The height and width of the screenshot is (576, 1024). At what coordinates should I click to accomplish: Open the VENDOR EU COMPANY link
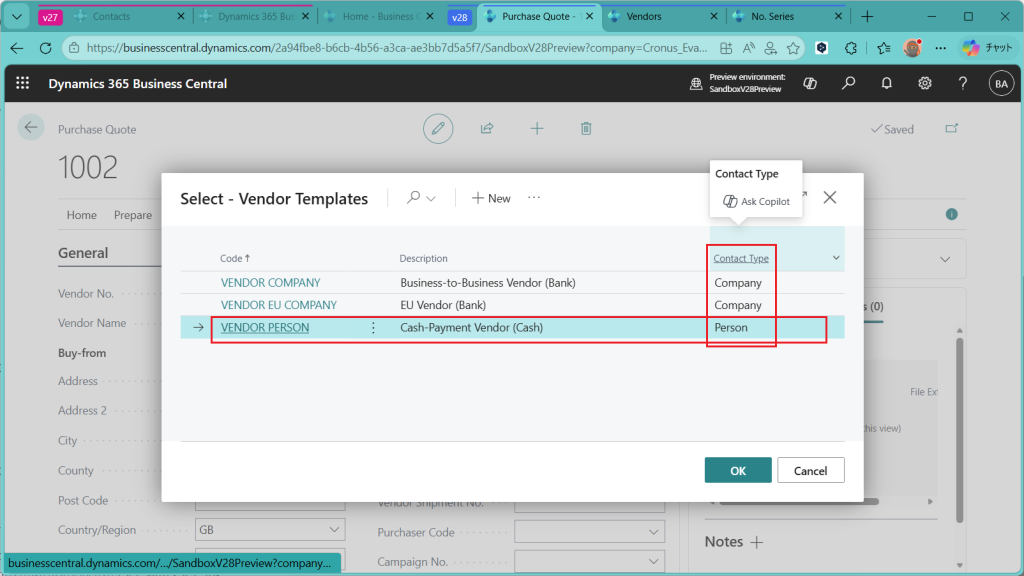coord(278,305)
